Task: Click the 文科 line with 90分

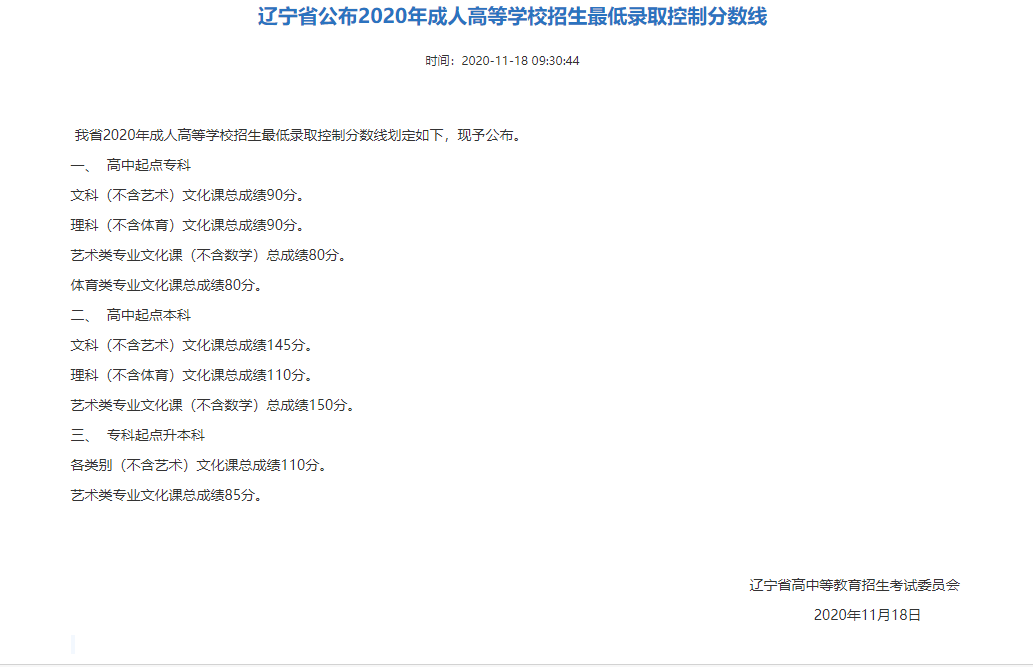Action: (187, 195)
